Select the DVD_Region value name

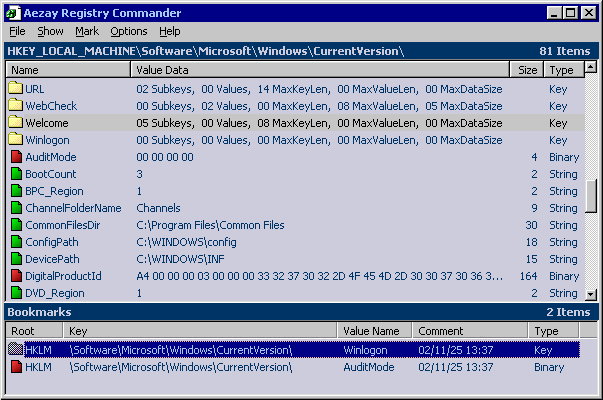click(x=55, y=293)
